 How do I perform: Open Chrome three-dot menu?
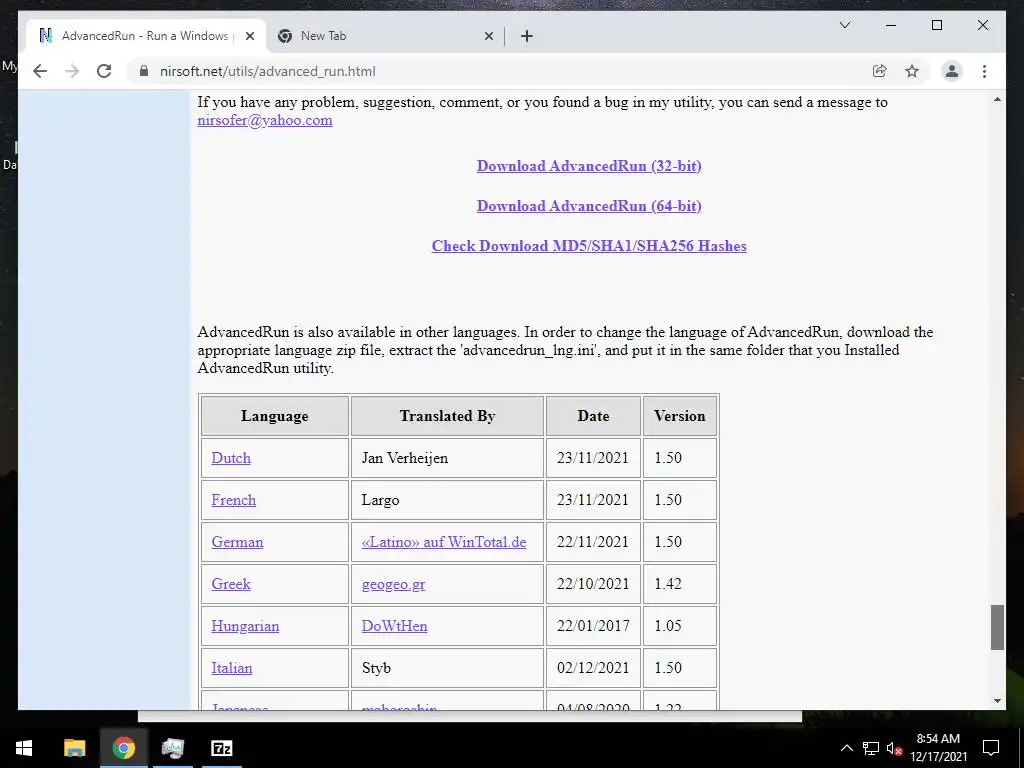tap(984, 71)
